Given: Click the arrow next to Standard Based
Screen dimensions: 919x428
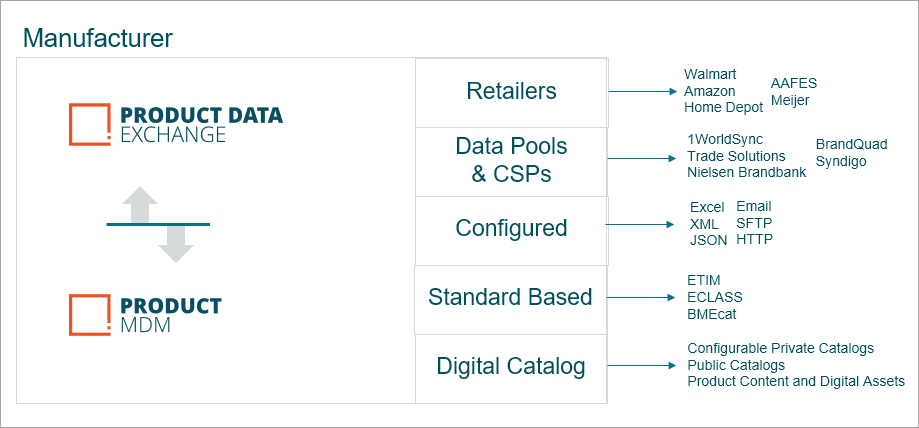Looking at the screenshot, I should (642, 297).
